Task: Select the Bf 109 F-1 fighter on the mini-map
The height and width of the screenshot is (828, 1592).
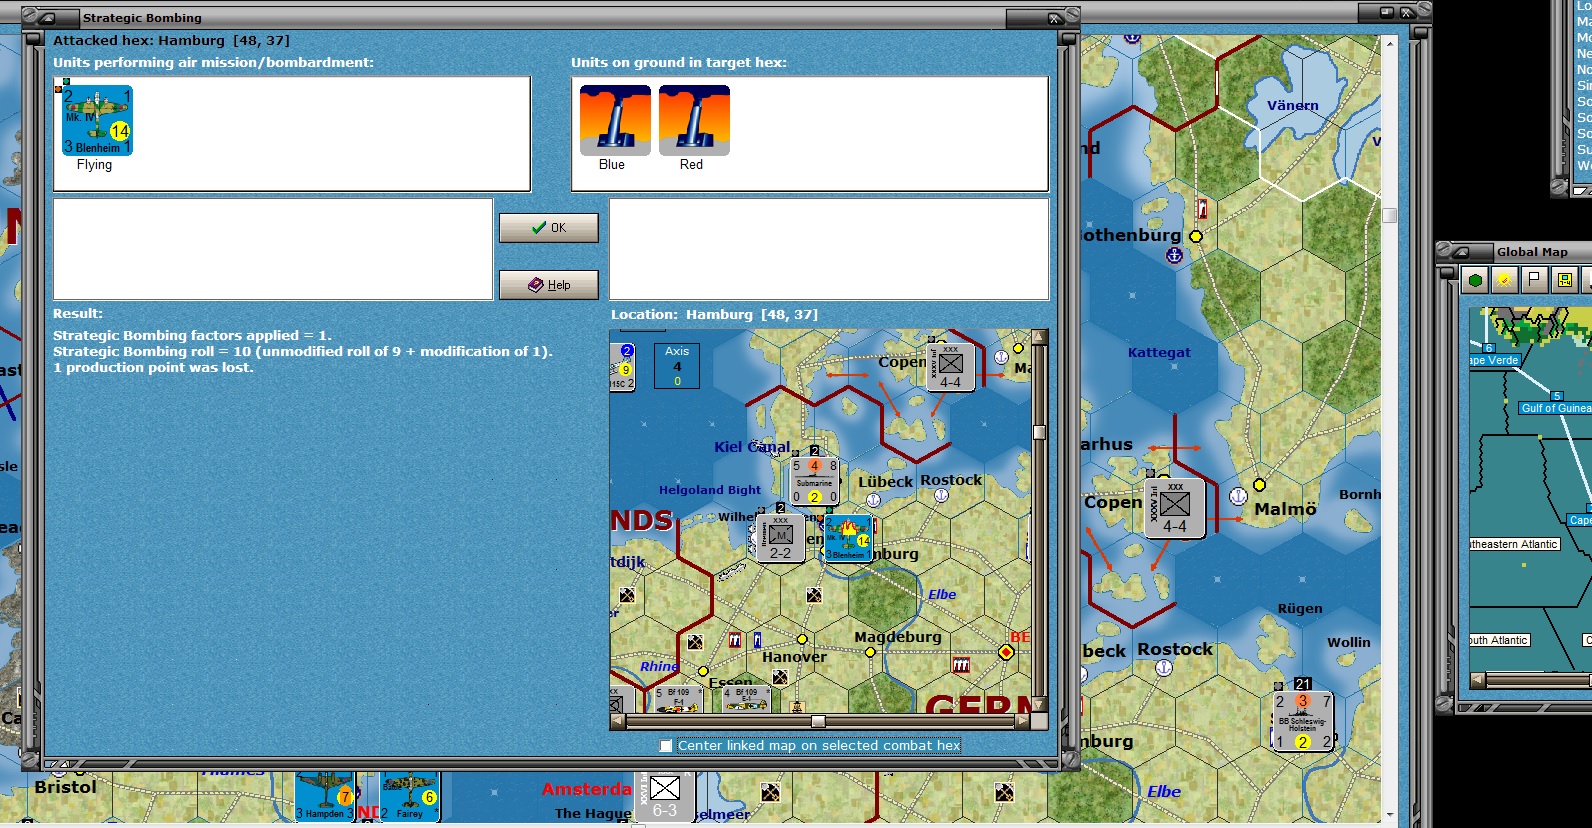Action: click(678, 699)
